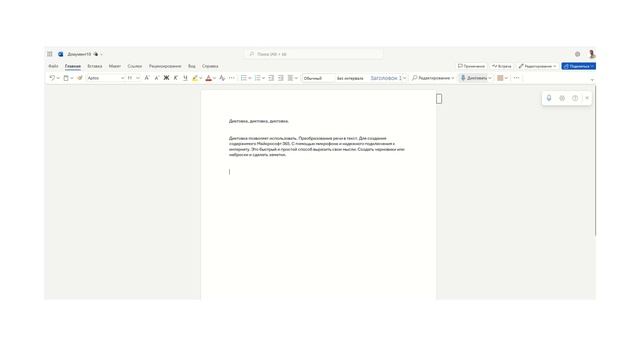
Task: Expand numbered list style dropdown
Action: point(263,78)
